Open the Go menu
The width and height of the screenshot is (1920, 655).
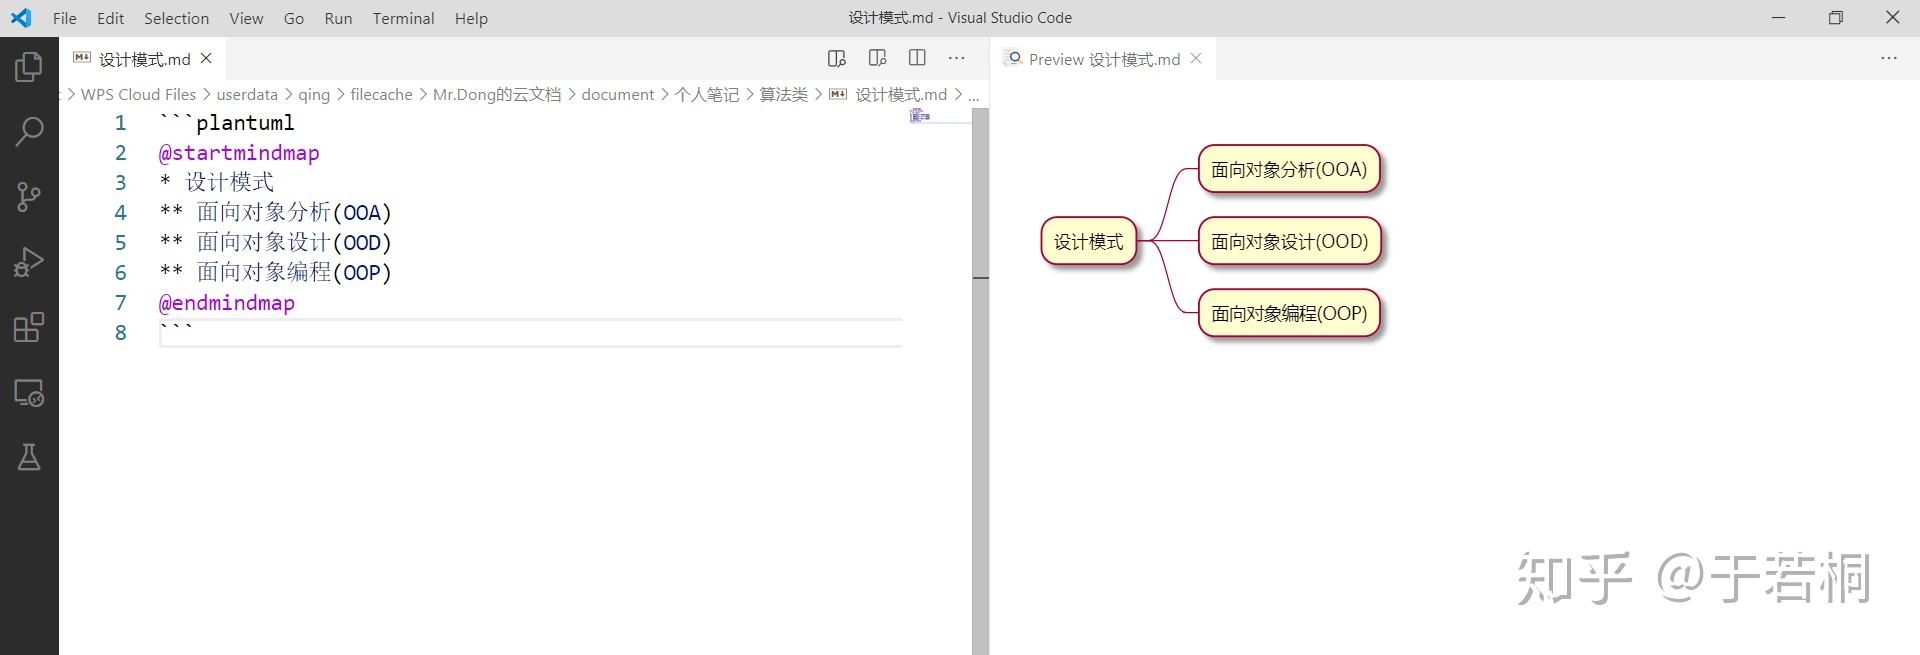pos(294,18)
